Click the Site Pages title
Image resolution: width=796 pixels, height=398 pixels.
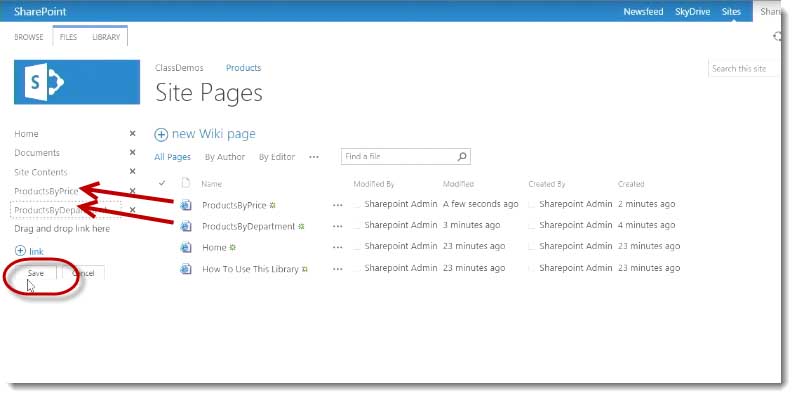(209, 93)
